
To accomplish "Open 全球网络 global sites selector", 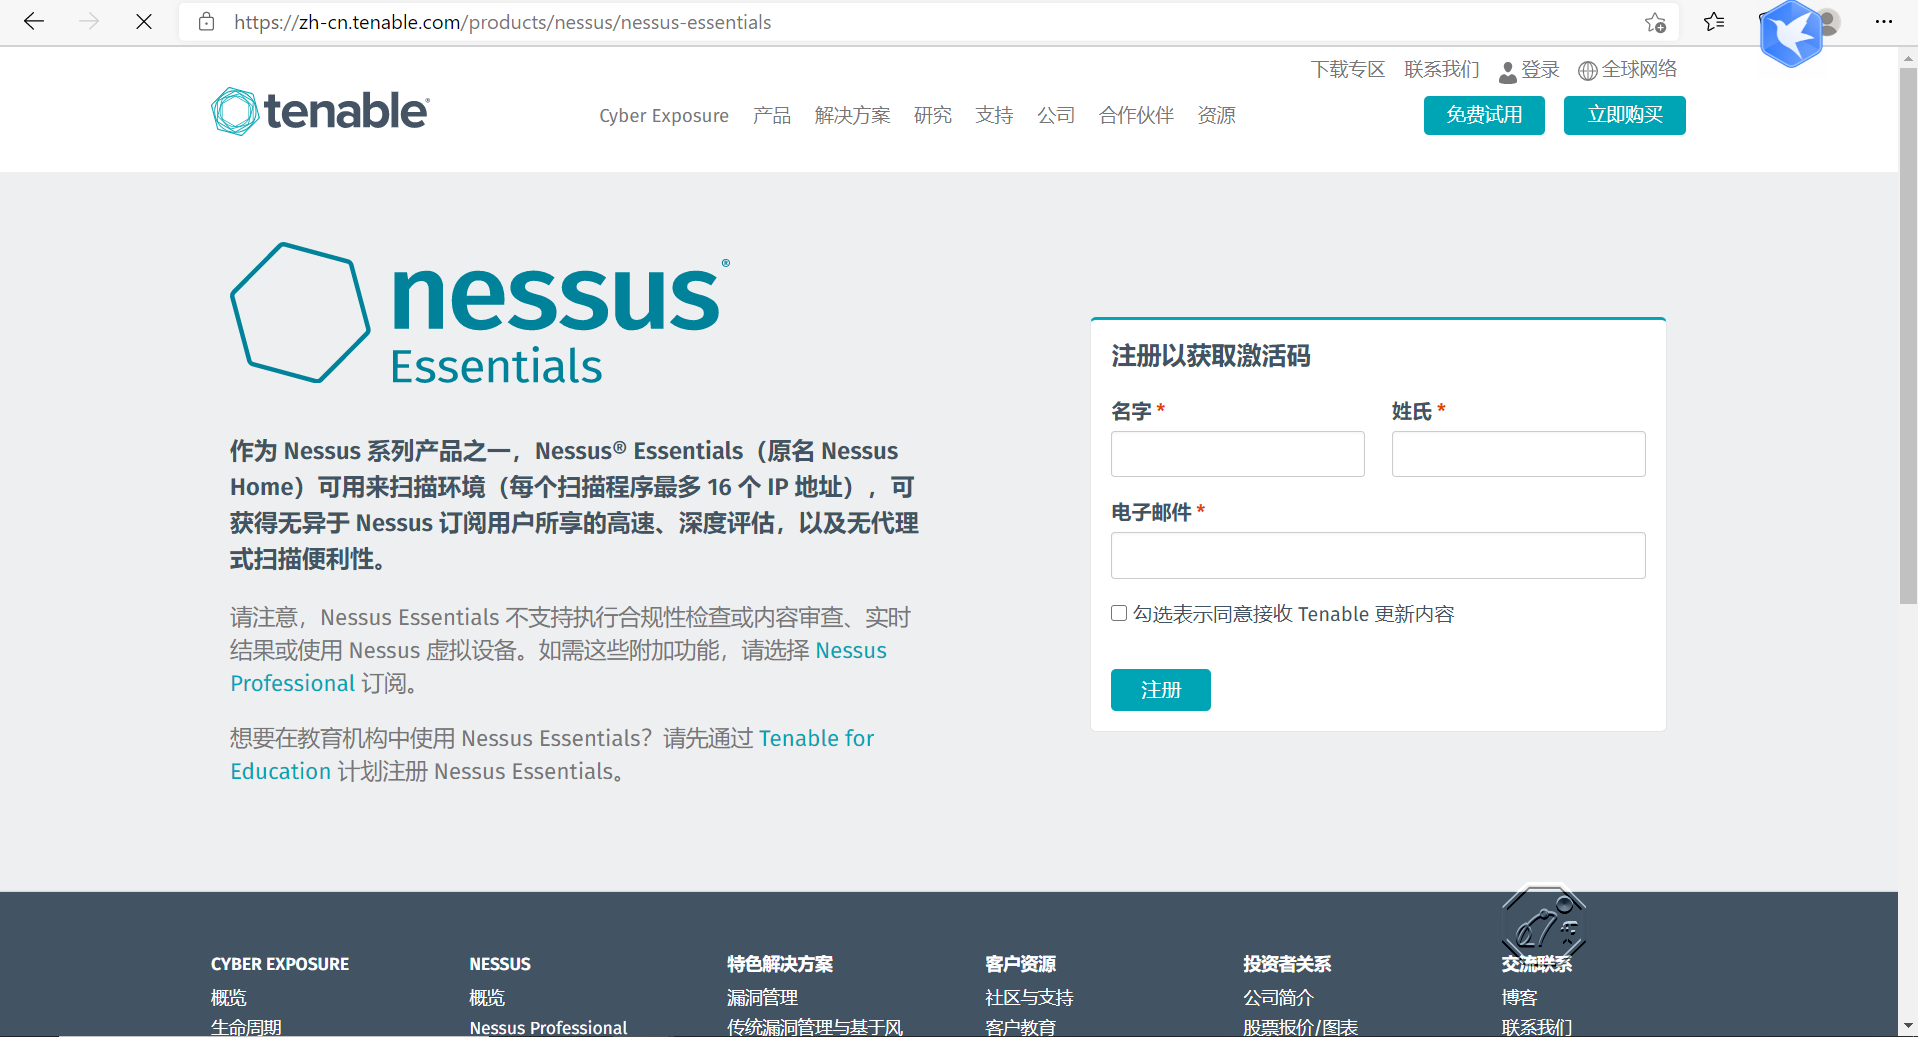I will pyautogui.click(x=1627, y=70).
